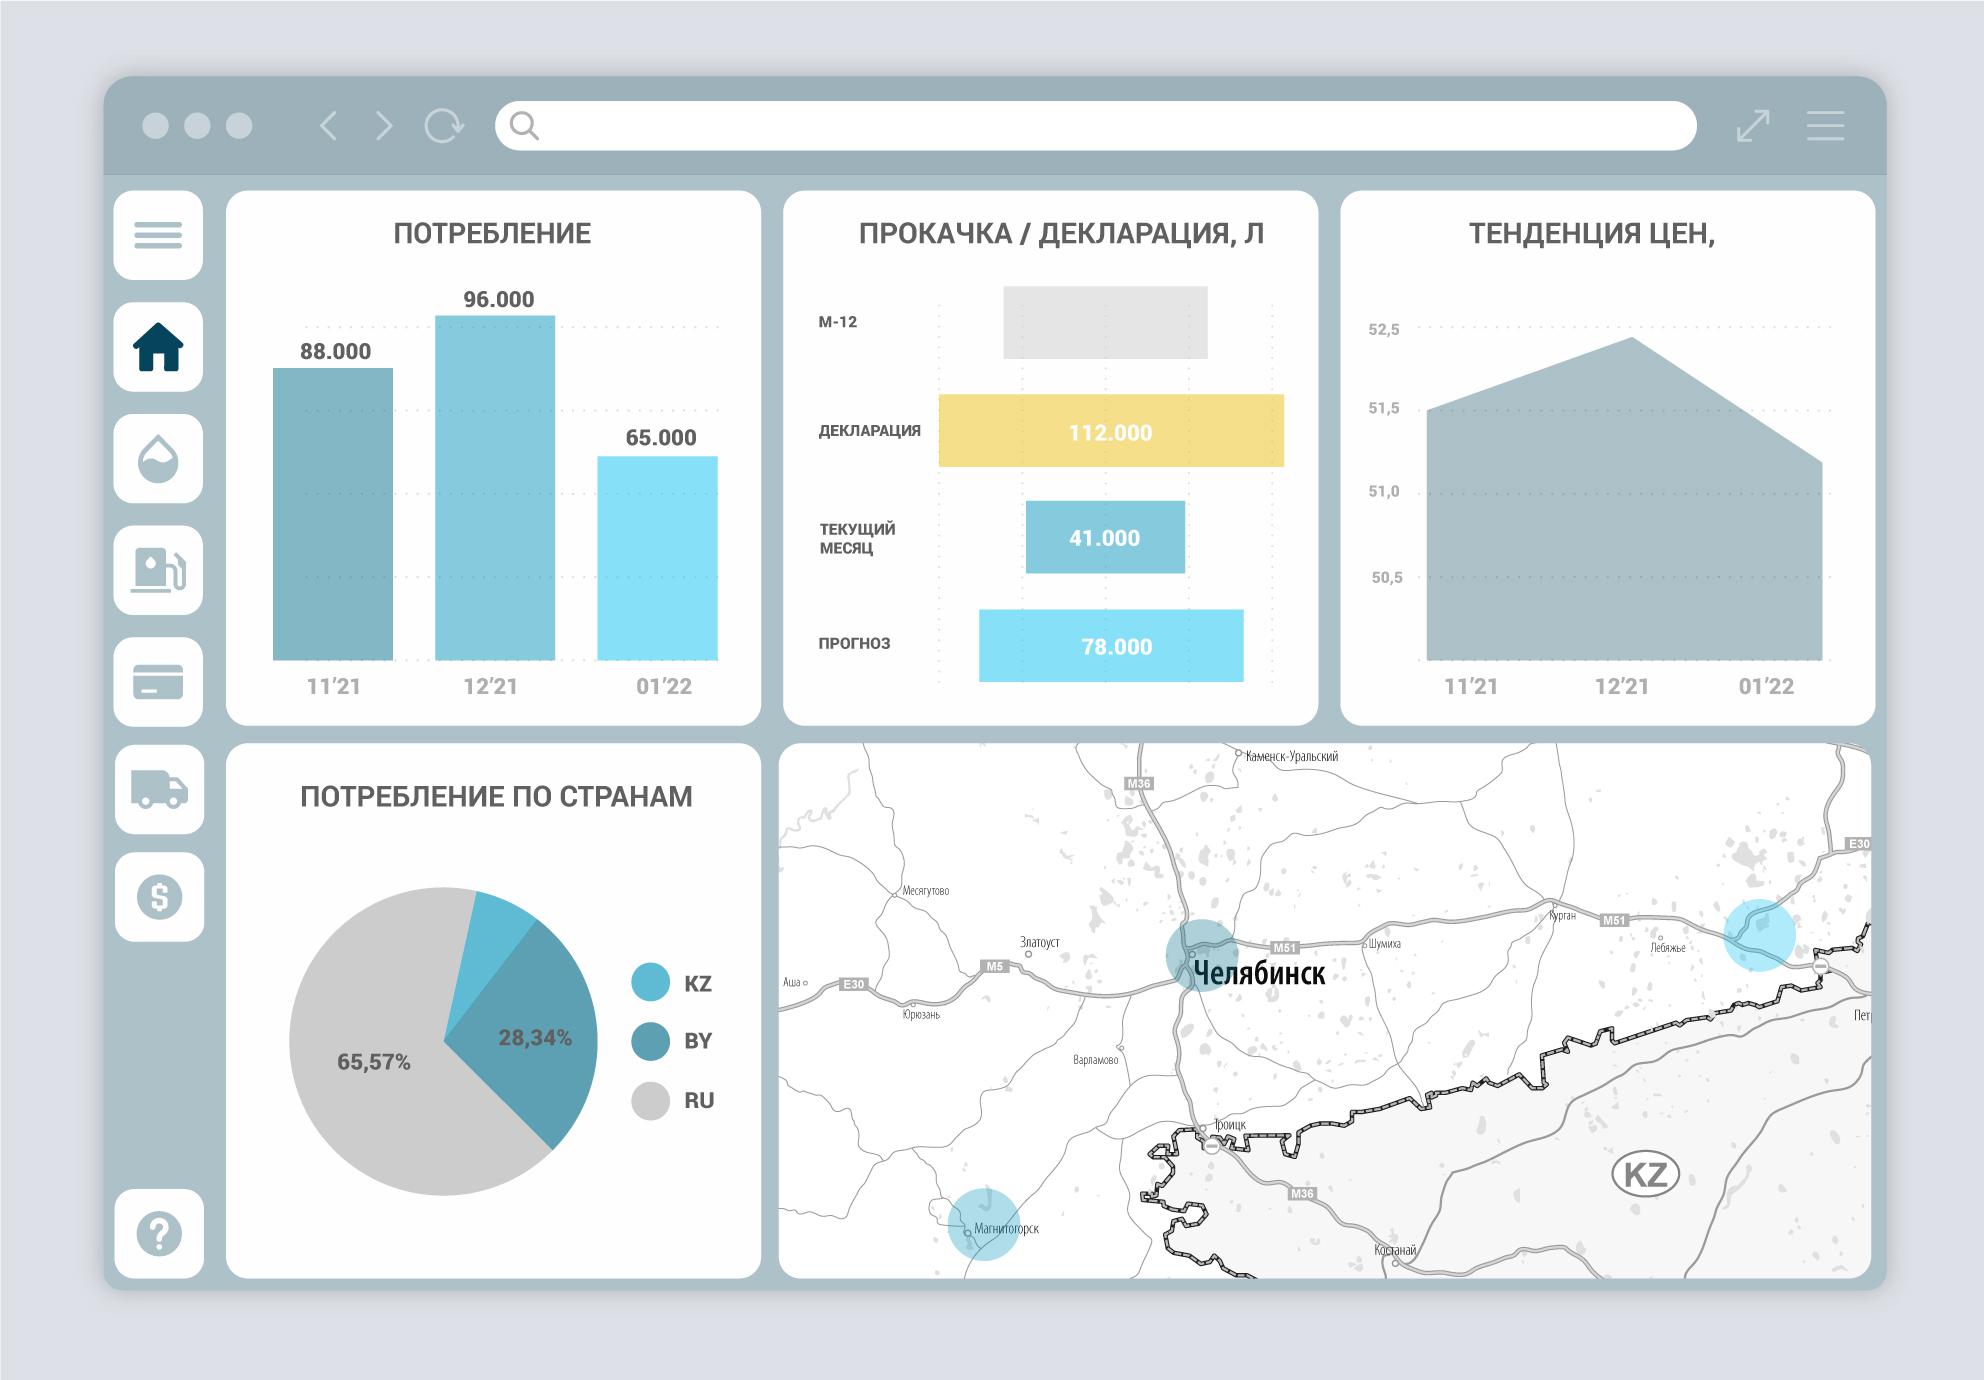
Task: Click the KZ oval label on the map
Action: click(1646, 1174)
